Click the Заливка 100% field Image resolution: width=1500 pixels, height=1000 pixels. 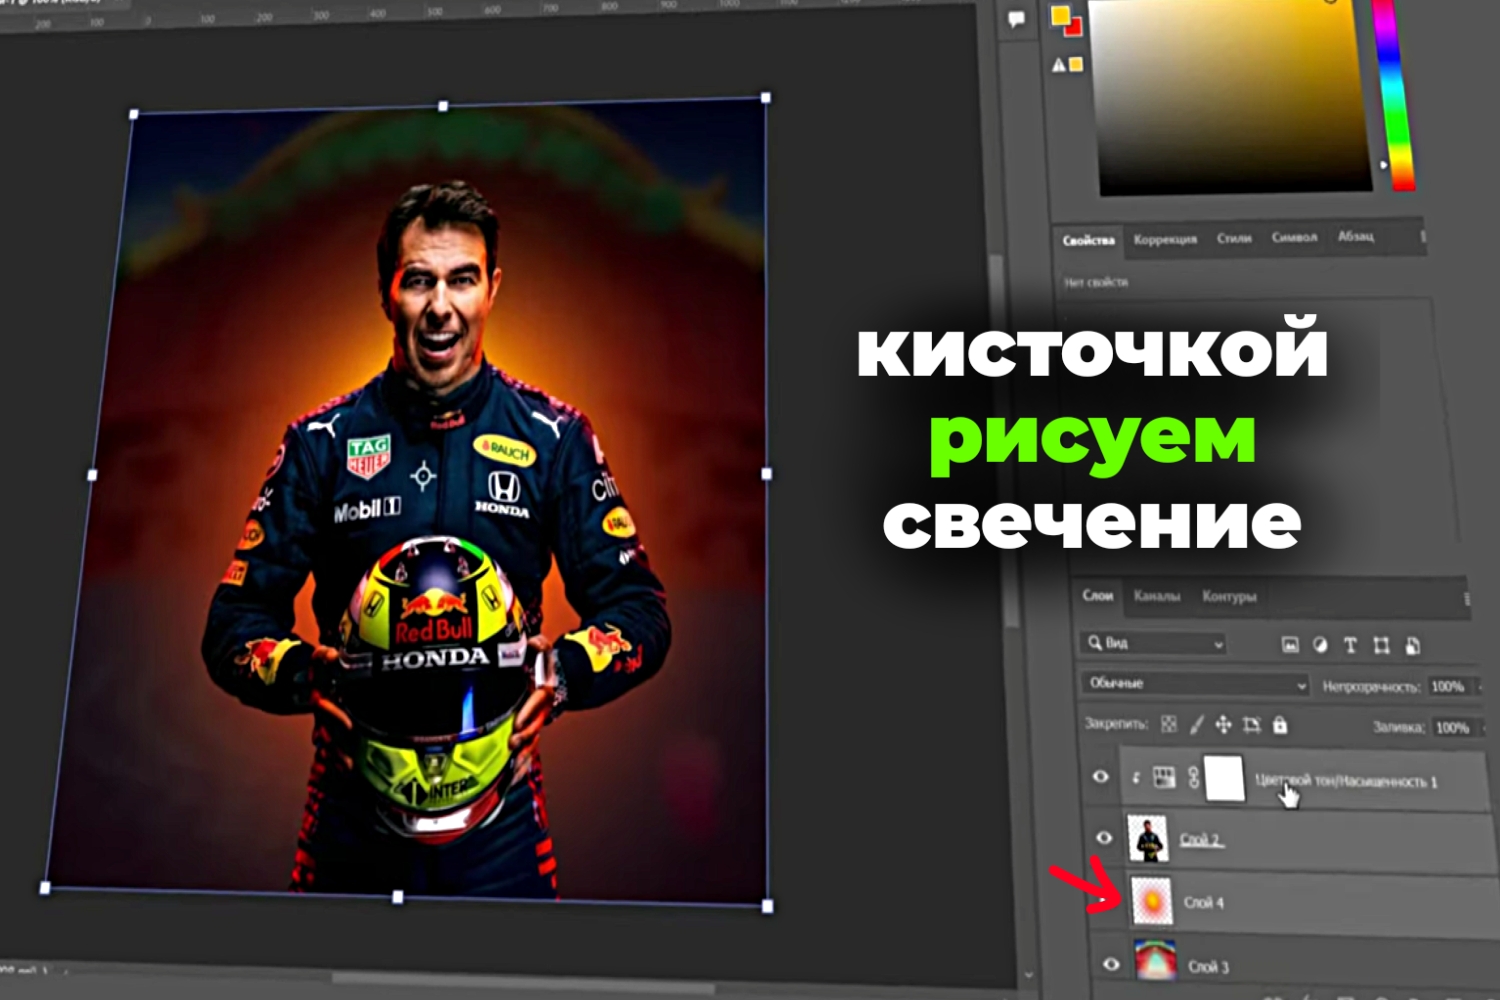click(x=1453, y=727)
